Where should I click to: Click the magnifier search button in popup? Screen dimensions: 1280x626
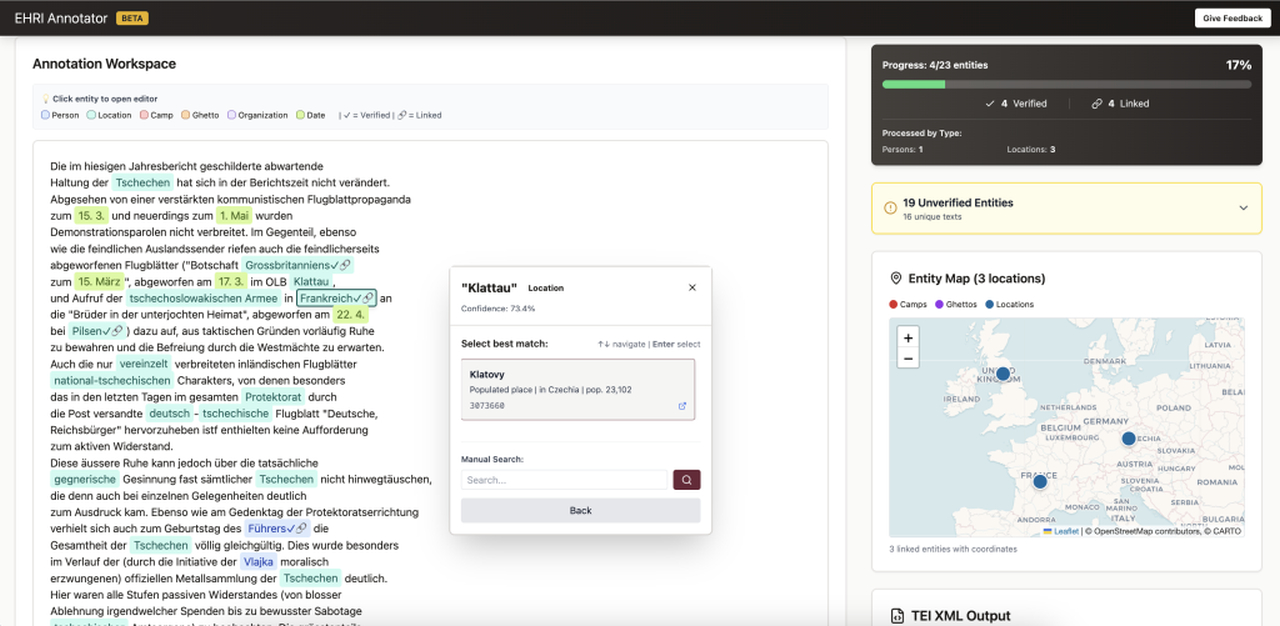coord(687,480)
